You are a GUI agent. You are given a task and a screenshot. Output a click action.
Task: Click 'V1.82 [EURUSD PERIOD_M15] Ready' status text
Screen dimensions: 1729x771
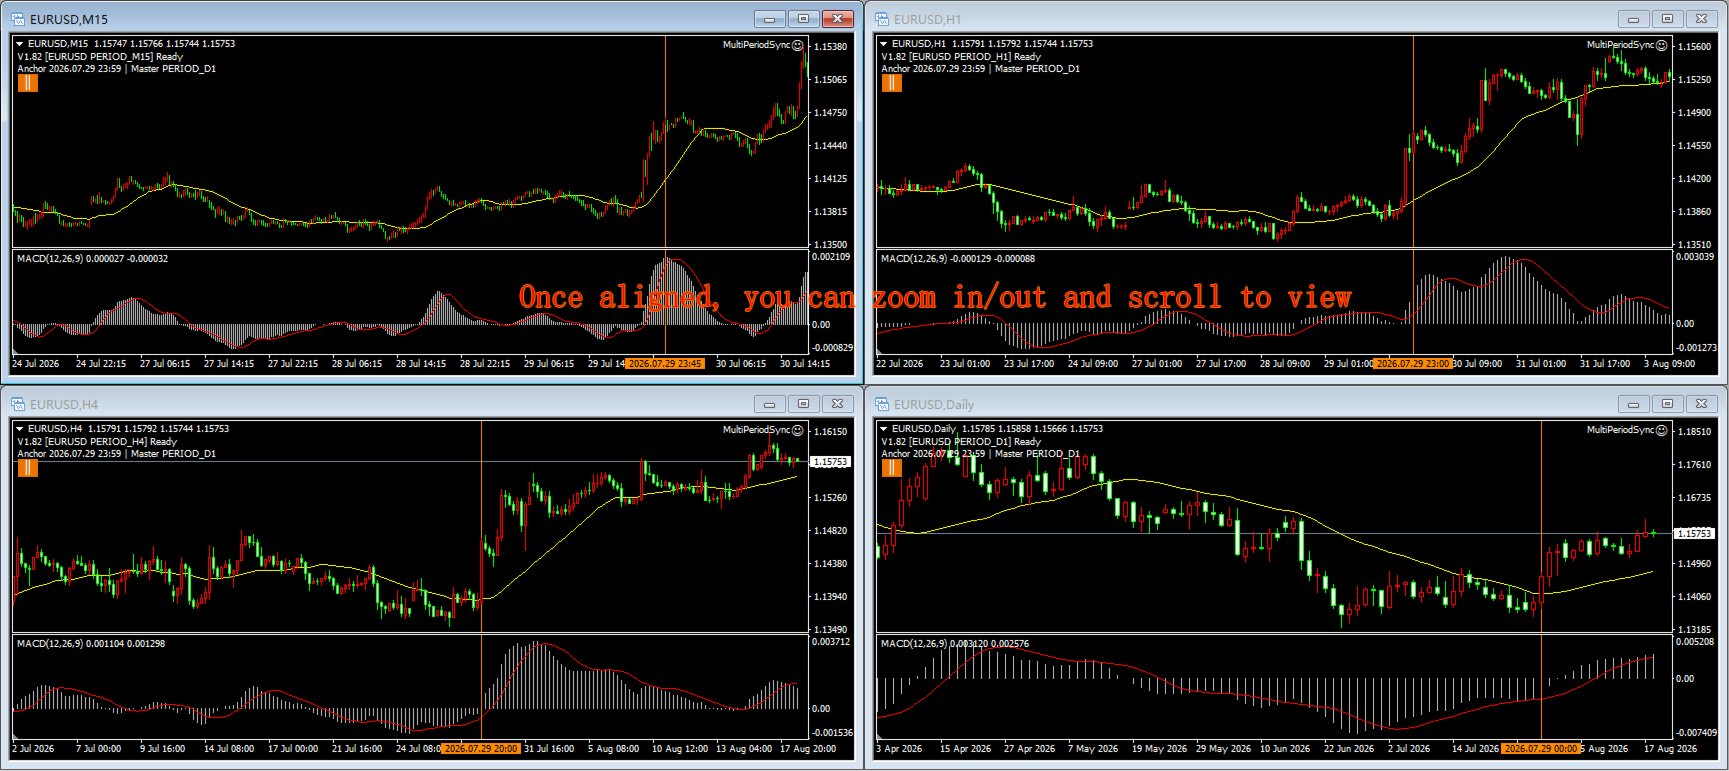pos(100,57)
